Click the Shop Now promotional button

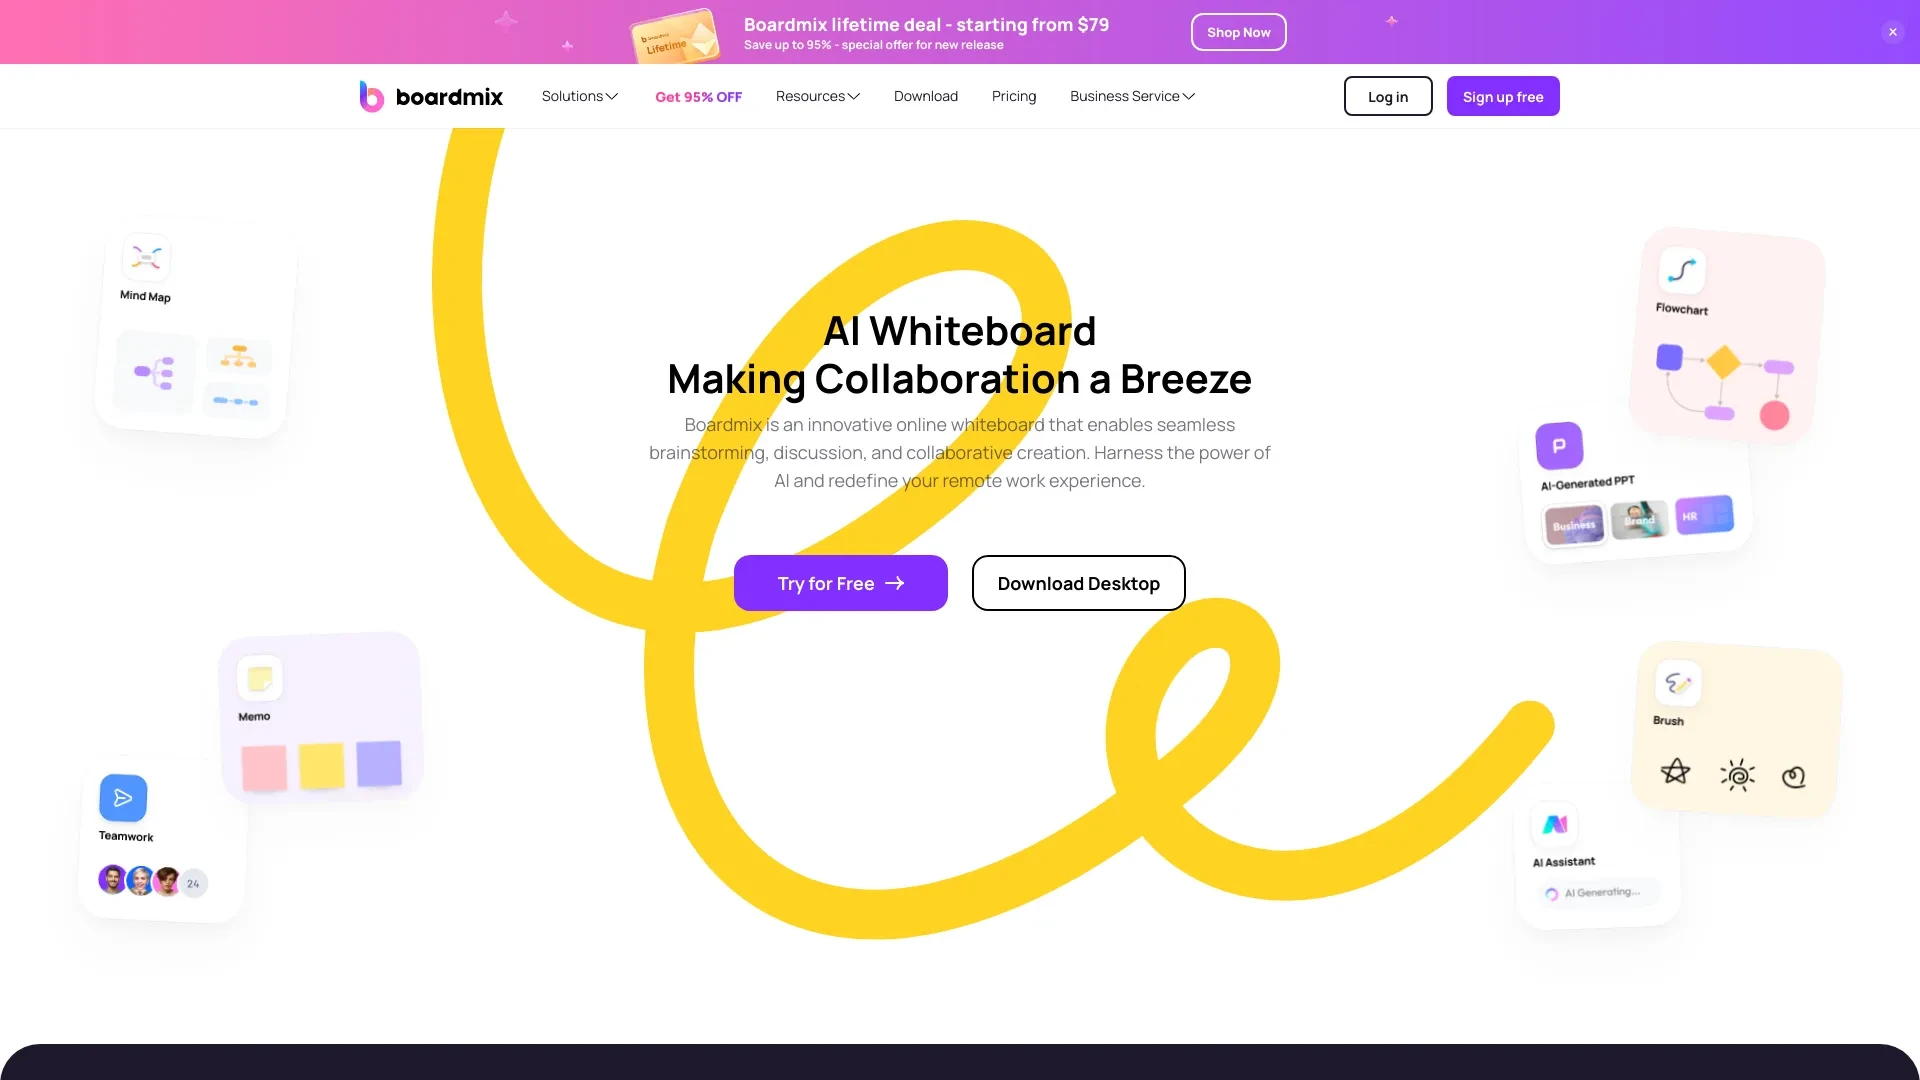click(x=1238, y=30)
